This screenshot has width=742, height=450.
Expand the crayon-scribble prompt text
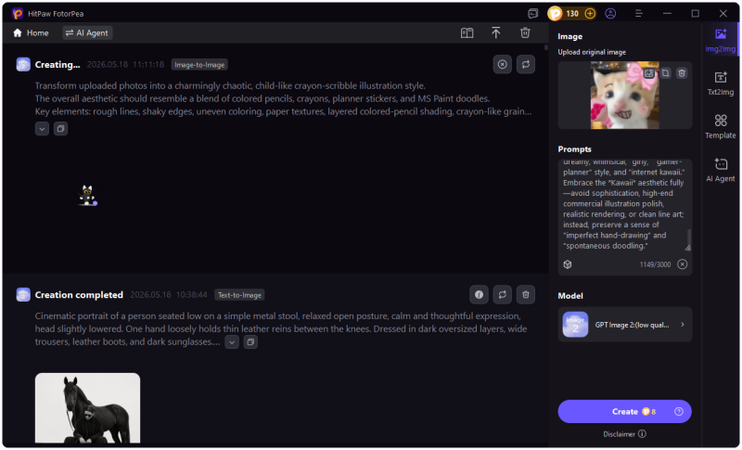tap(42, 129)
